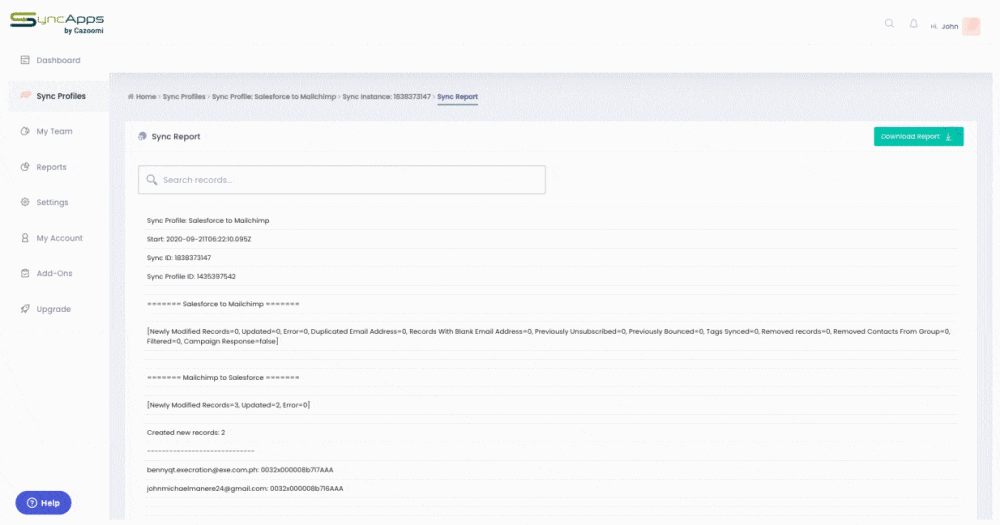Click the My Account person icon
This screenshot has width=1000, height=525.
[x=25, y=238]
